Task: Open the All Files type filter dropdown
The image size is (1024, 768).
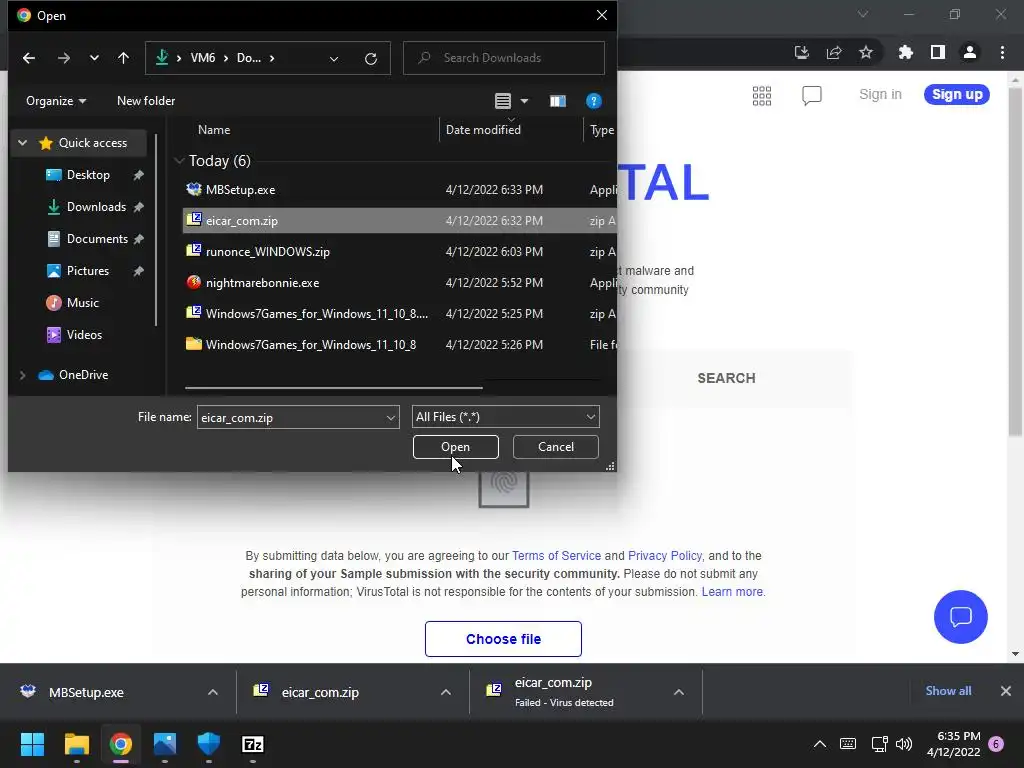Action: [x=505, y=417]
